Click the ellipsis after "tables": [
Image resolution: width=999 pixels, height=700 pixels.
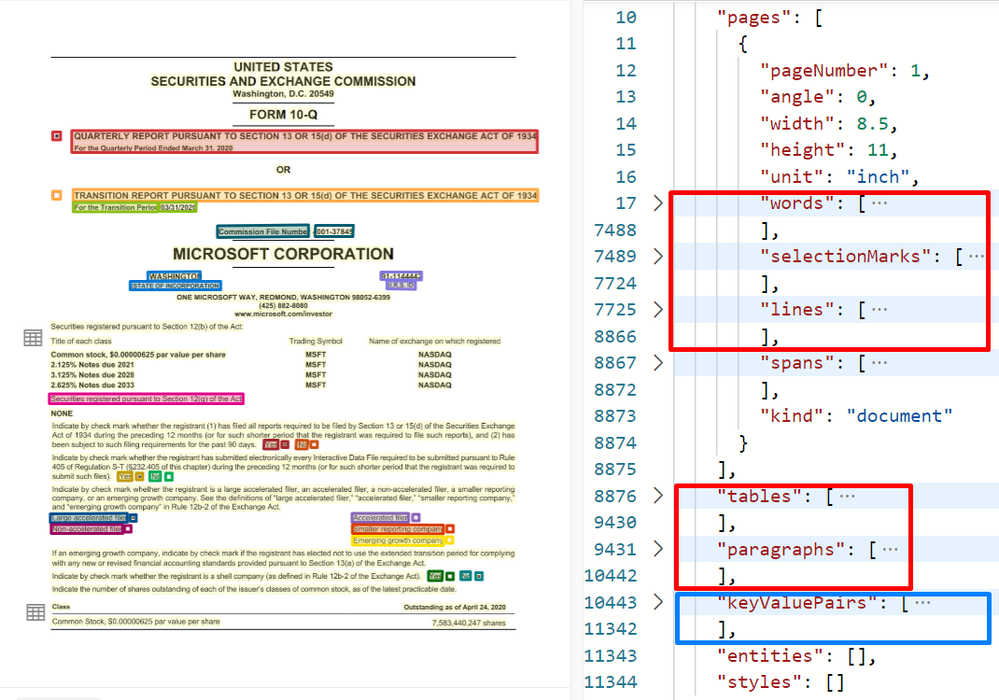(847, 496)
